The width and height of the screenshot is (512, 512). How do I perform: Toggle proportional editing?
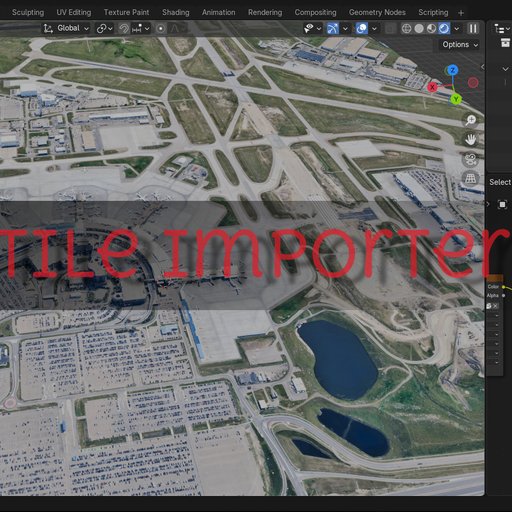(x=160, y=29)
